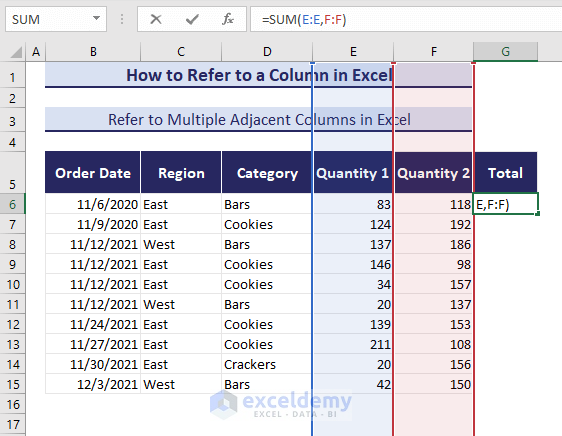Select column F header
The width and height of the screenshot is (562, 436).
pyautogui.click(x=434, y=52)
